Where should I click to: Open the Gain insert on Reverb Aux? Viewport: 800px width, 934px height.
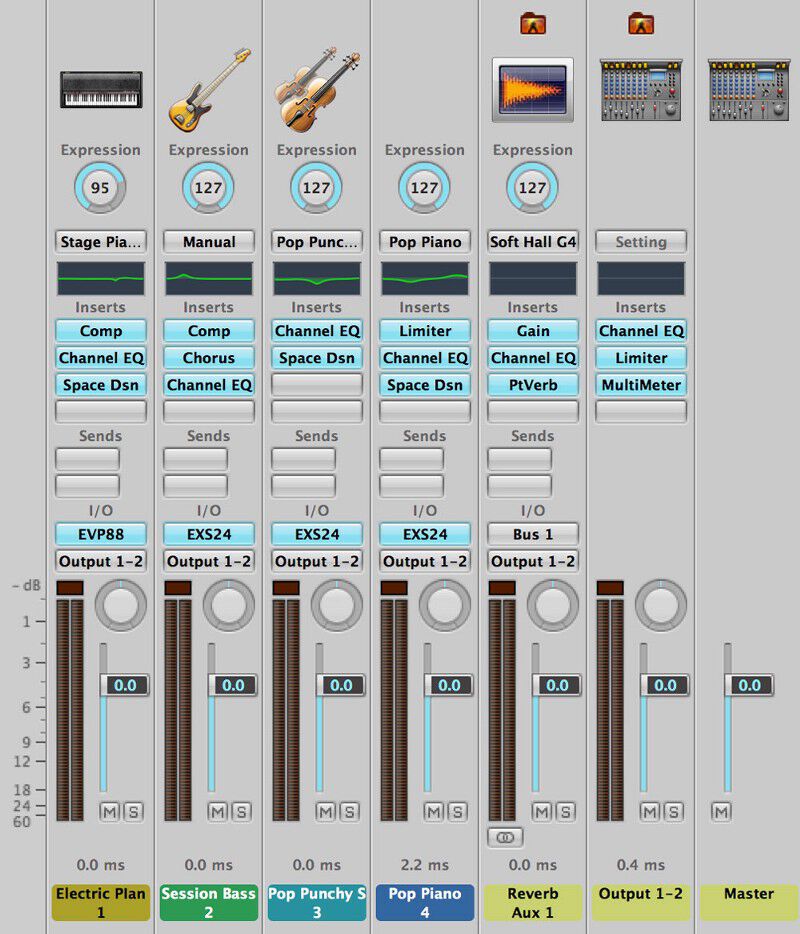(x=533, y=331)
